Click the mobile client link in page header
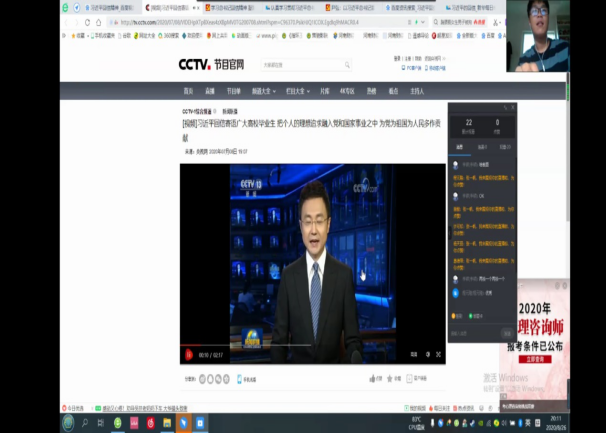 436,68
